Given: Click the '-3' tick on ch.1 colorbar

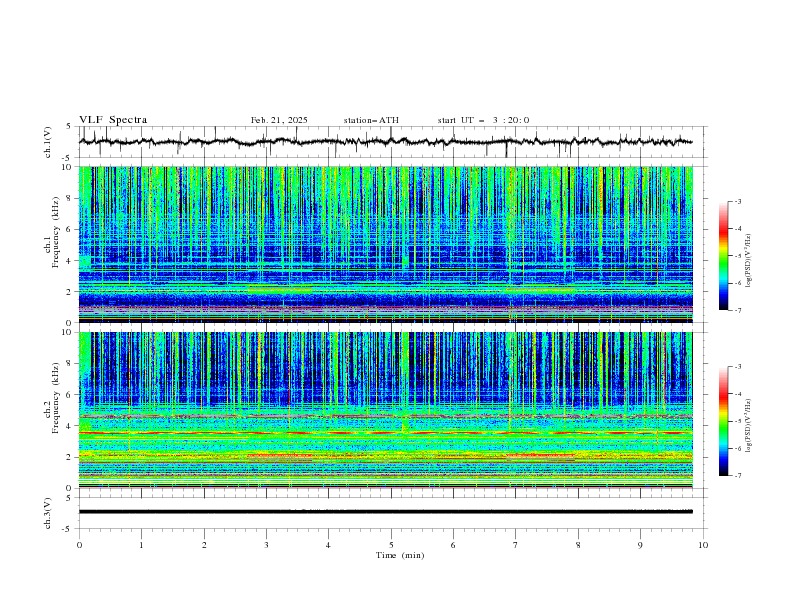Looking at the screenshot, I should click(737, 201).
